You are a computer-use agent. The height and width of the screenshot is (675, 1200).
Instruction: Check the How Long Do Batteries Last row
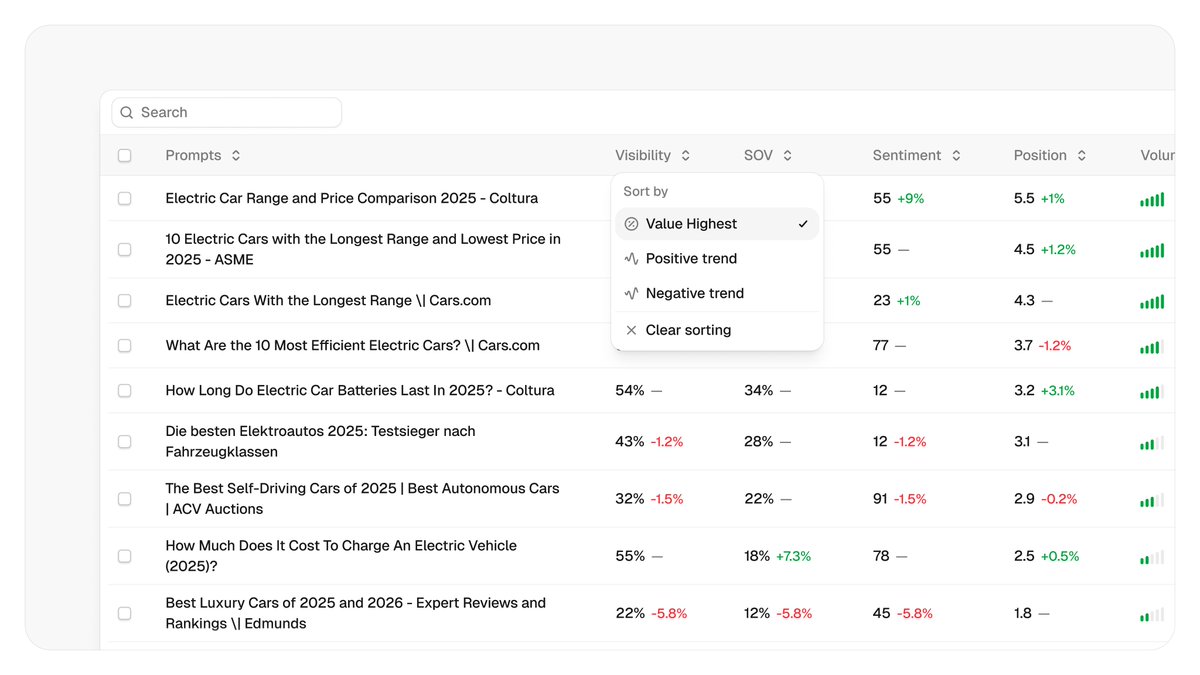[125, 391]
